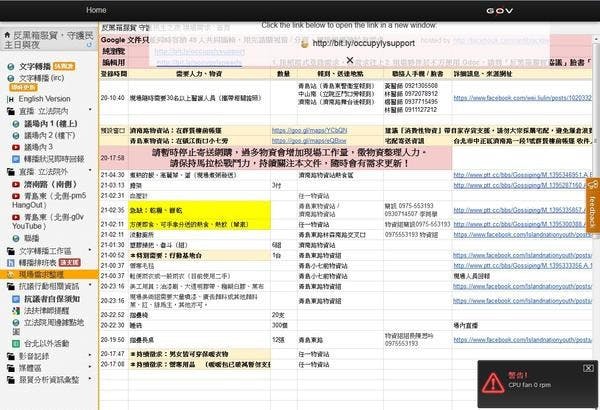This screenshot has width=600, height=410.
Task: Dismiss the CPU fan warning notification
Action: [588, 368]
